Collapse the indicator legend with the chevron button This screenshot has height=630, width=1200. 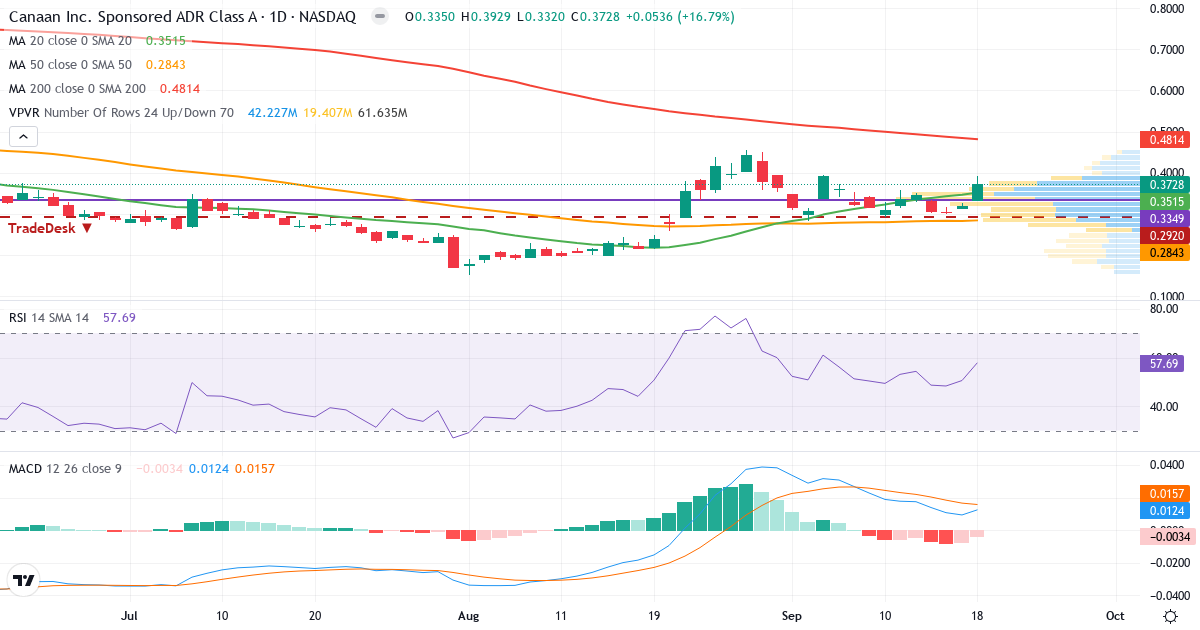(x=24, y=137)
